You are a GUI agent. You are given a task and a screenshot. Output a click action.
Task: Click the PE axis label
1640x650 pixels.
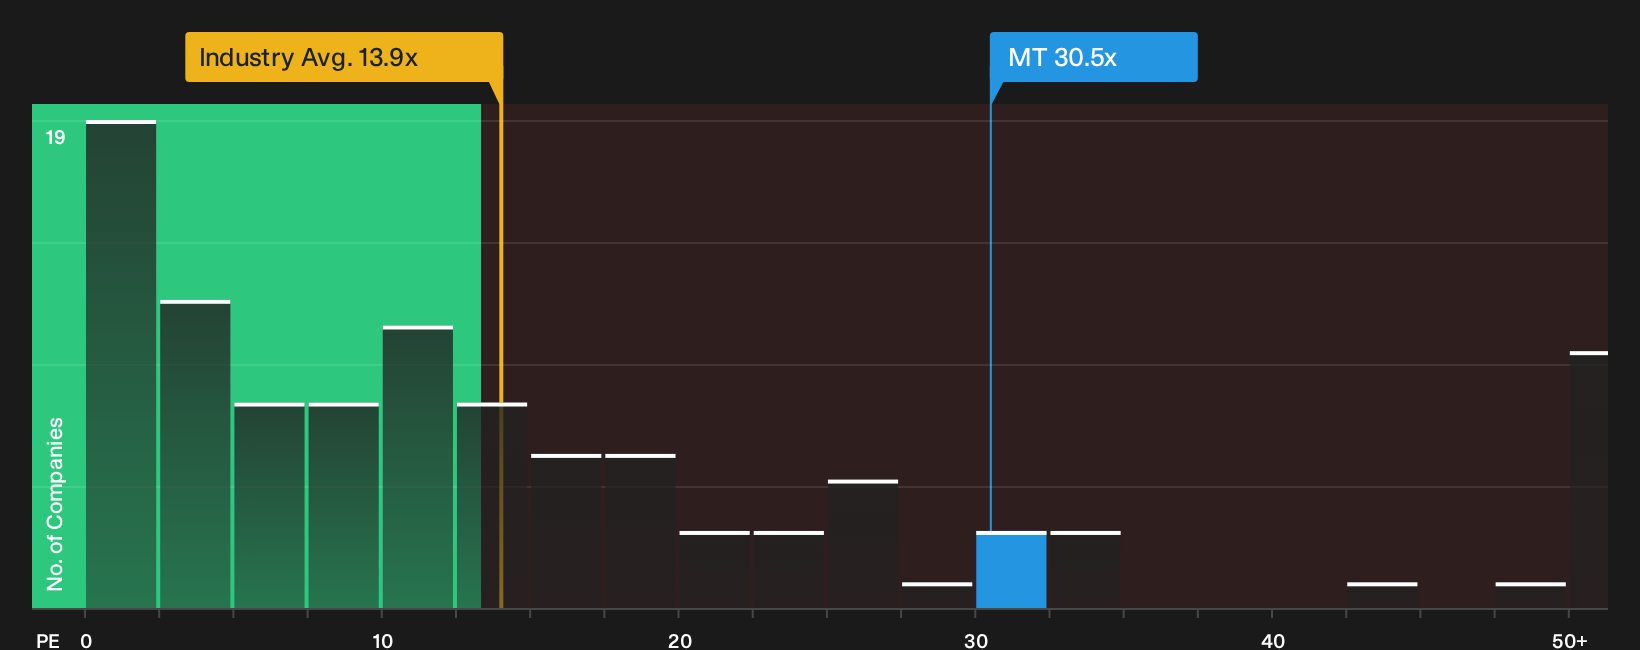coord(47,641)
